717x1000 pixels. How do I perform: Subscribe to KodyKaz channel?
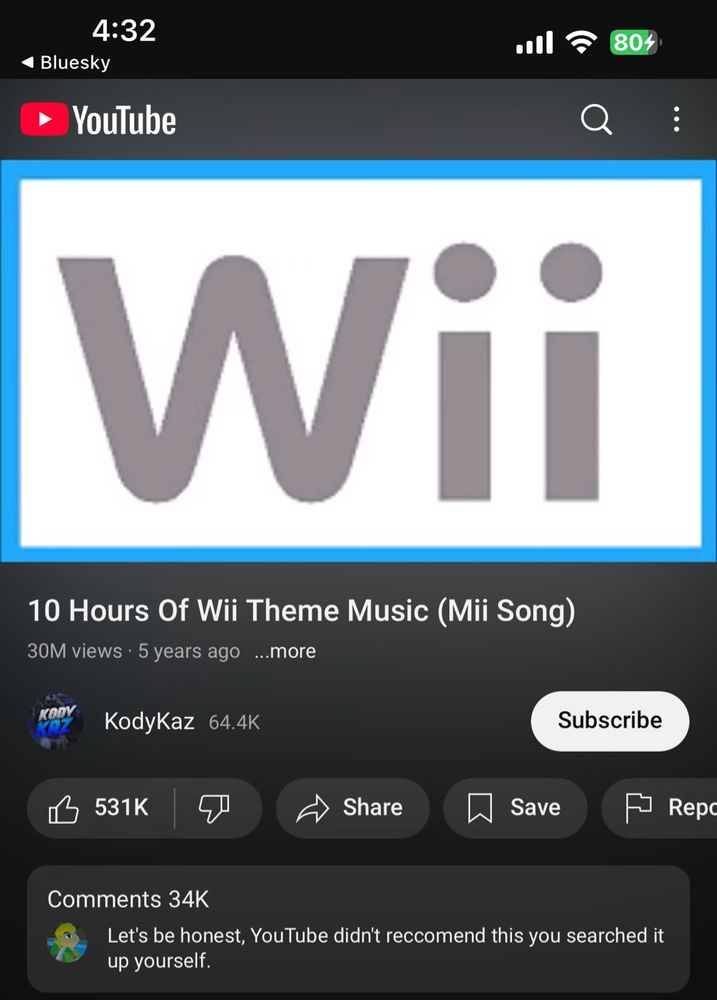(610, 721)
